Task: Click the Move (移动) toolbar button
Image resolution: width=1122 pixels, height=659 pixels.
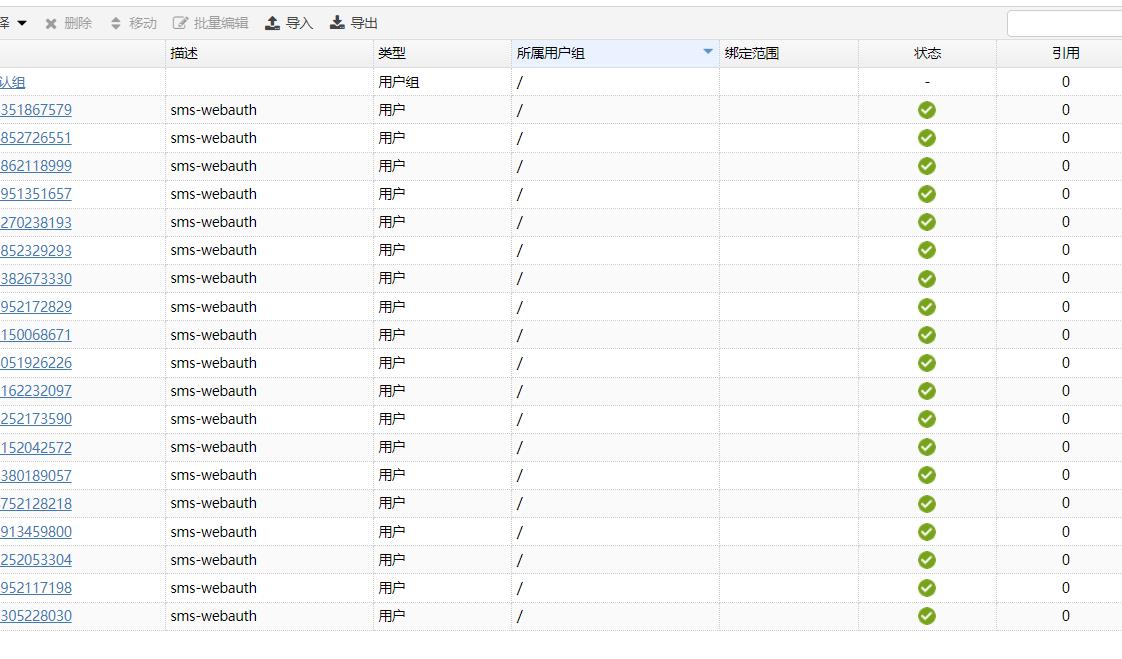Action: coord(134,23)
